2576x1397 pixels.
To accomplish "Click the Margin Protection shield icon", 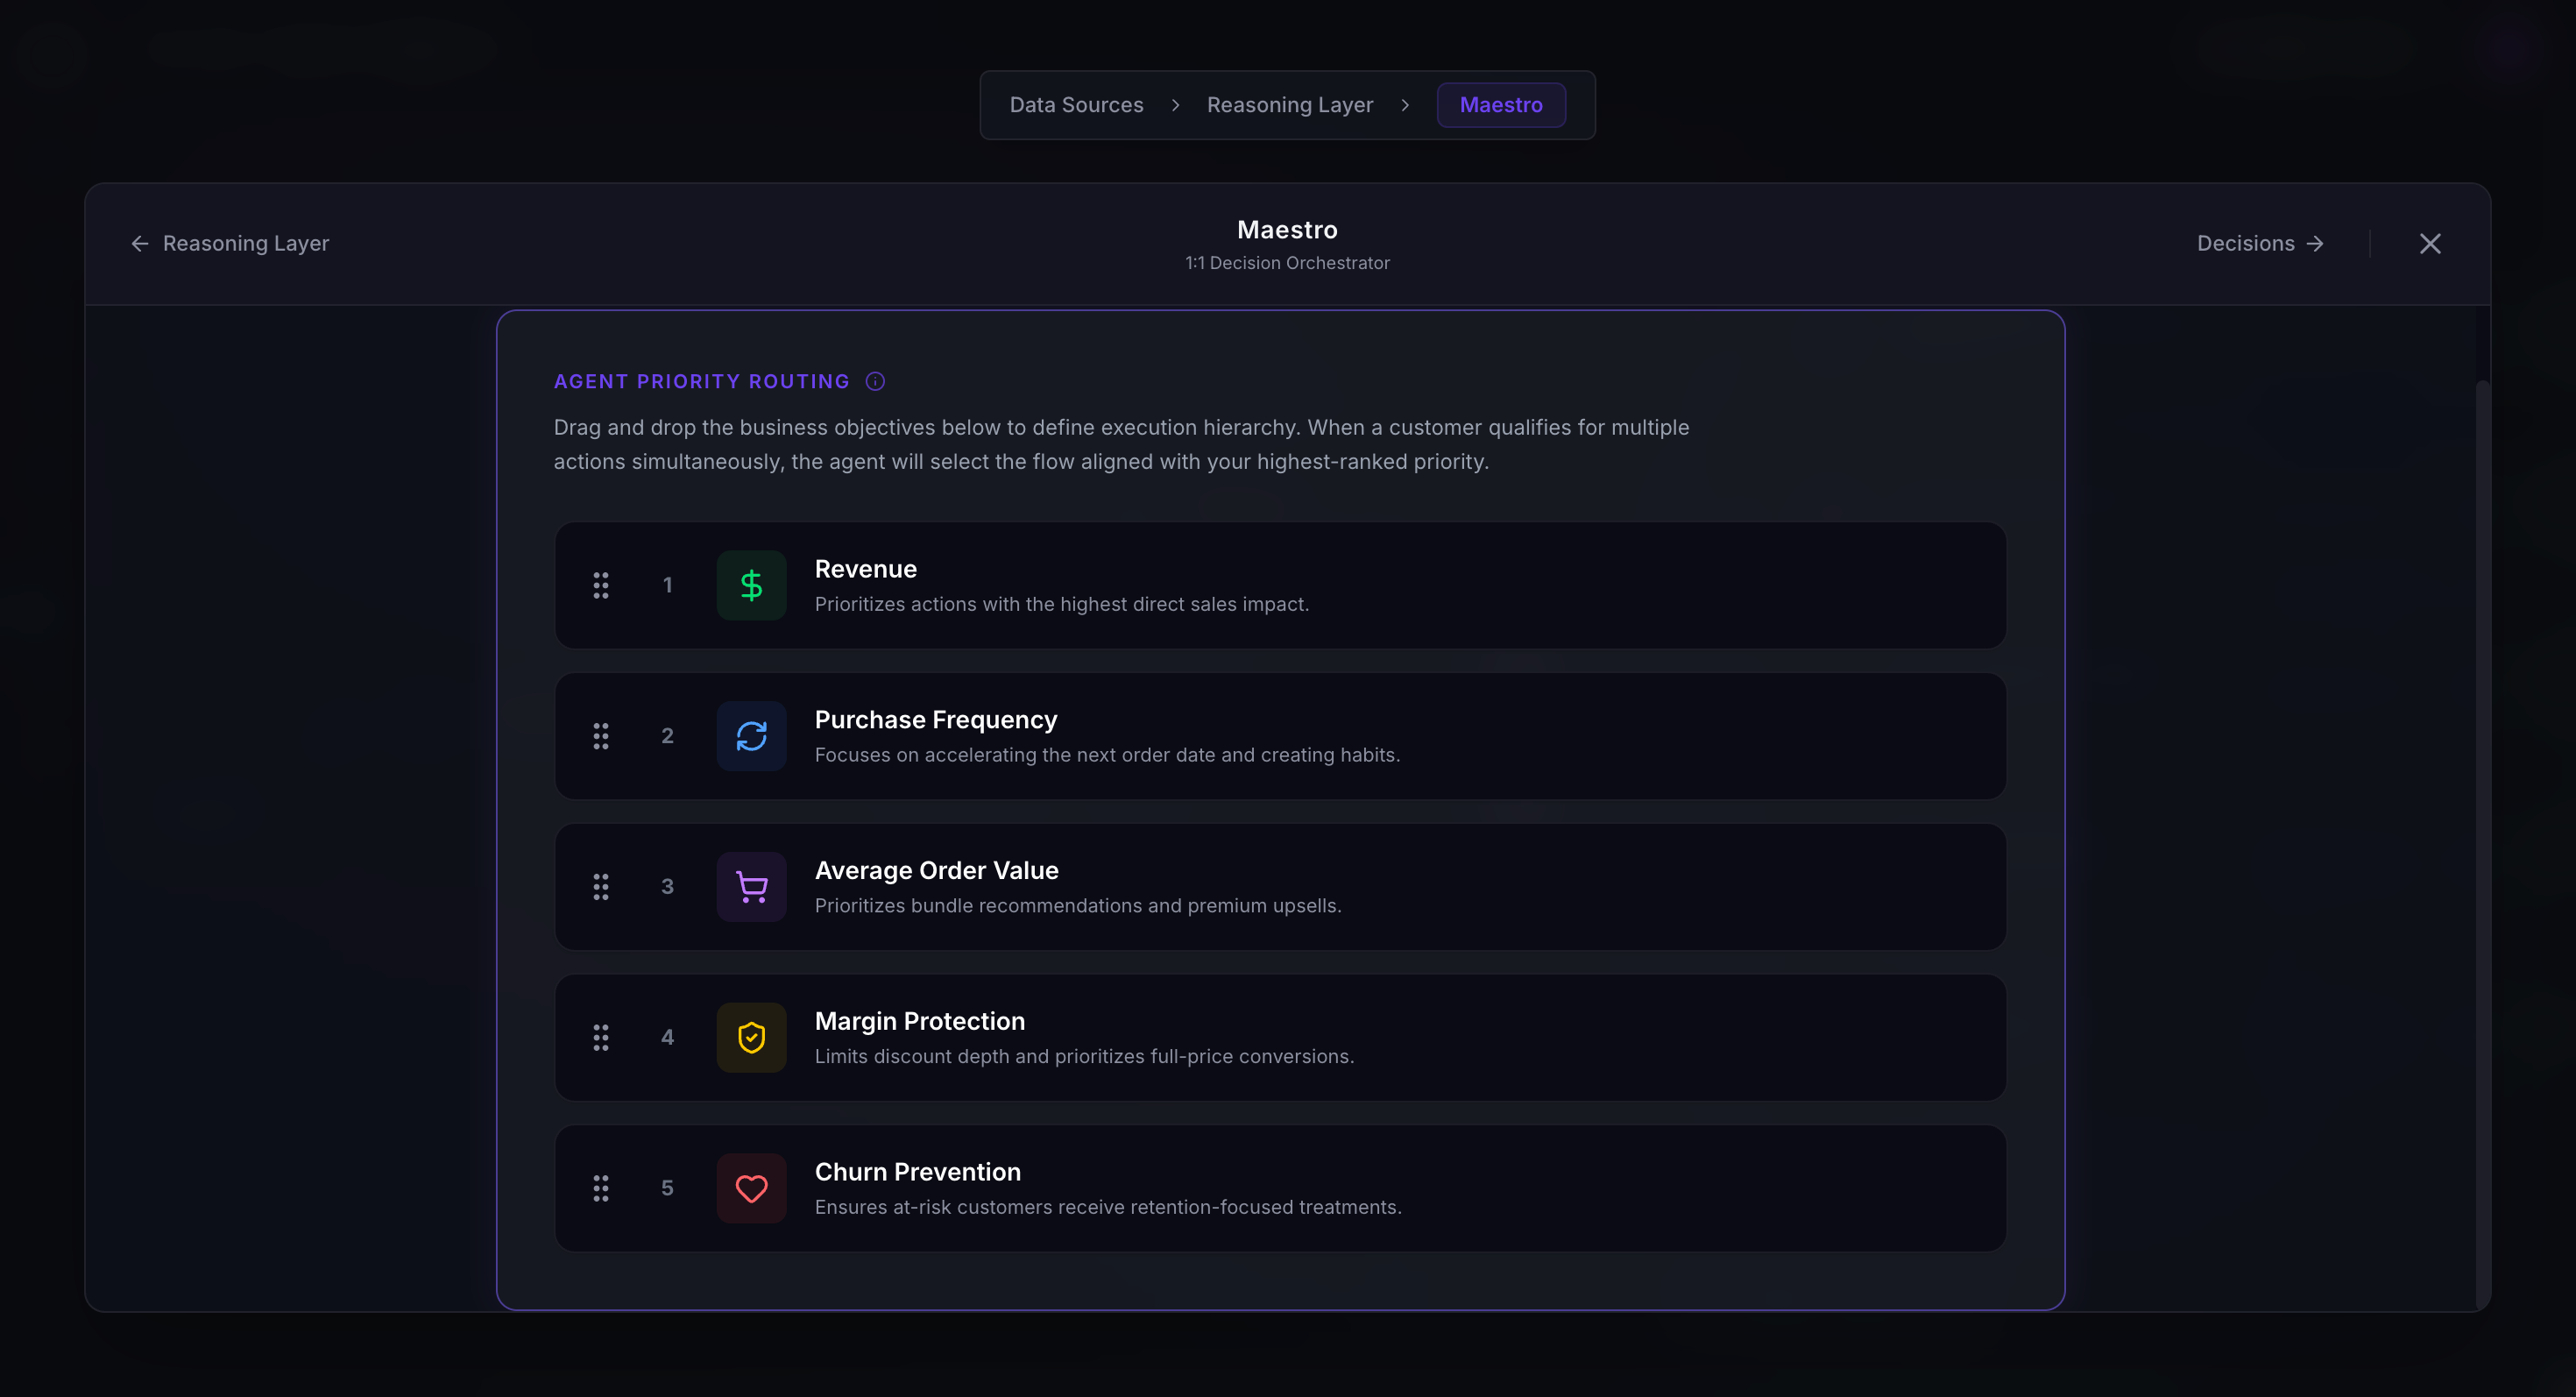I will click(751, 1037).
